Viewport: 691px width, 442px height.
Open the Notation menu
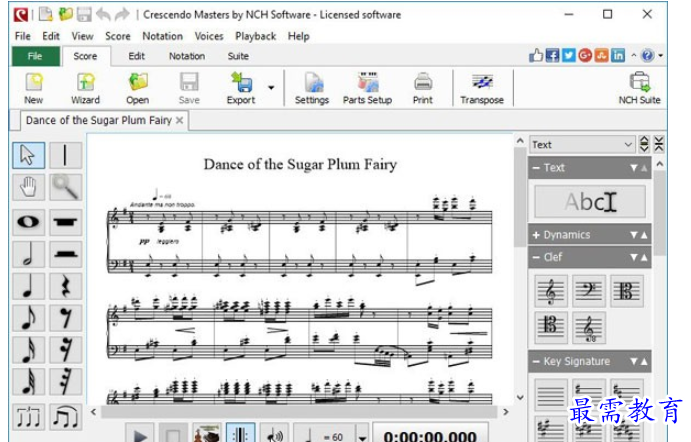162,36
